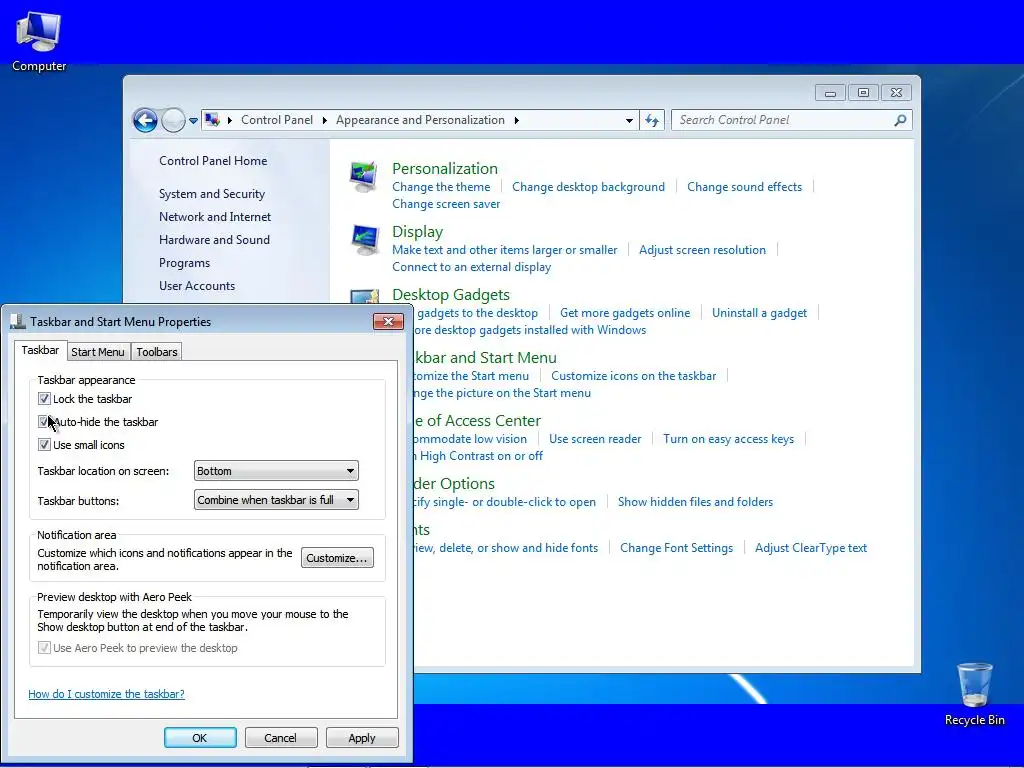Image resolution: width=1024 pixels, height=768 pixels.
Task: Click Use Aero Peek to preview checkbox
Action: click(x=44, y=648)
